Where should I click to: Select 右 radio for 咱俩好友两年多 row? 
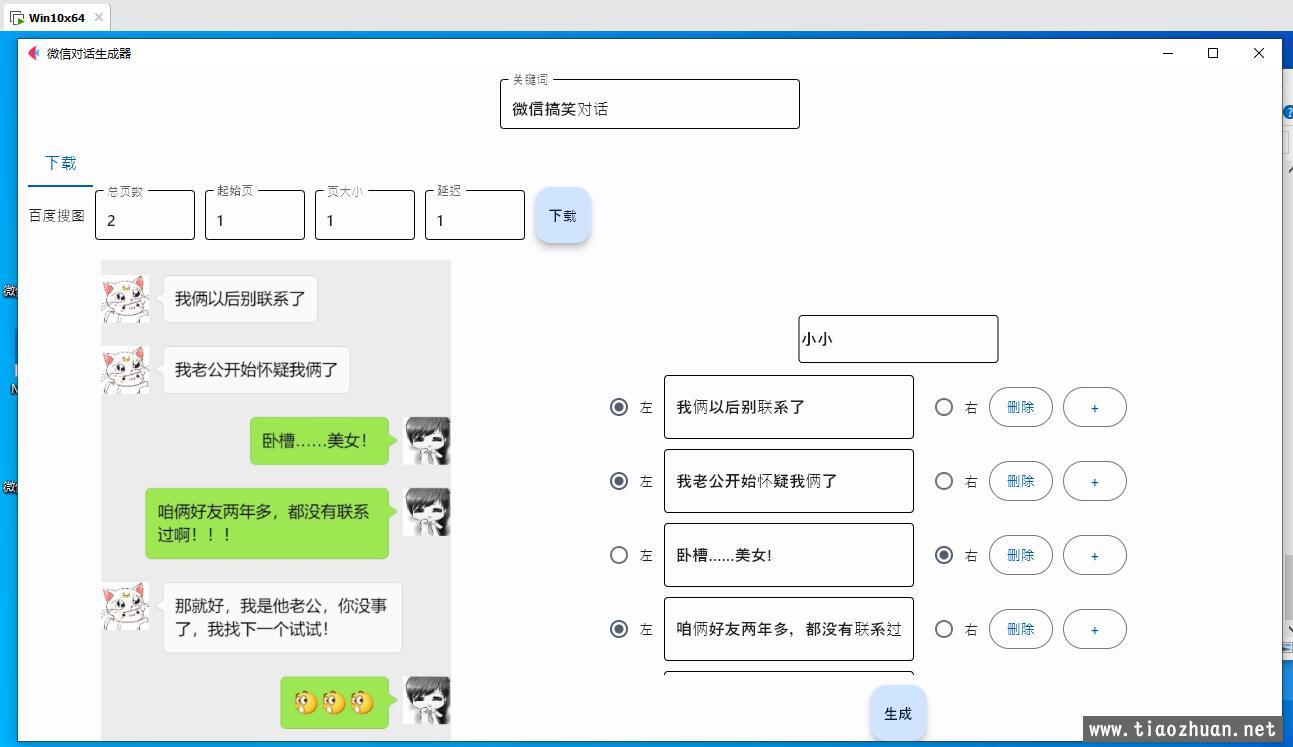pyautogui.click(x=944, y=629)
